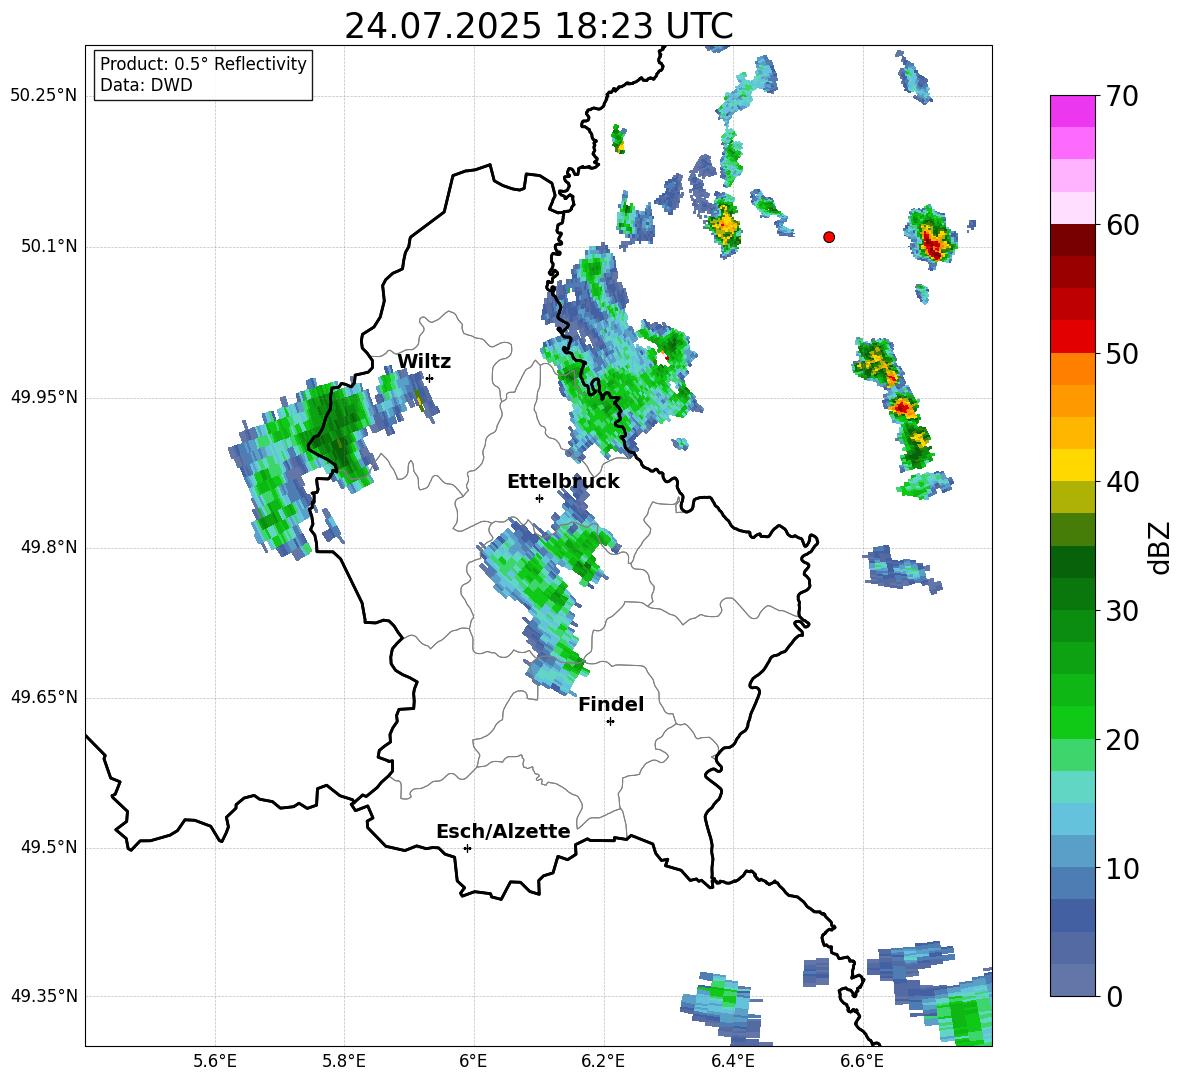Image resolution: width=1184 pixels, height=1081 pixels.
Task: Click the Findel station cross marker
Action: (610, 722)
